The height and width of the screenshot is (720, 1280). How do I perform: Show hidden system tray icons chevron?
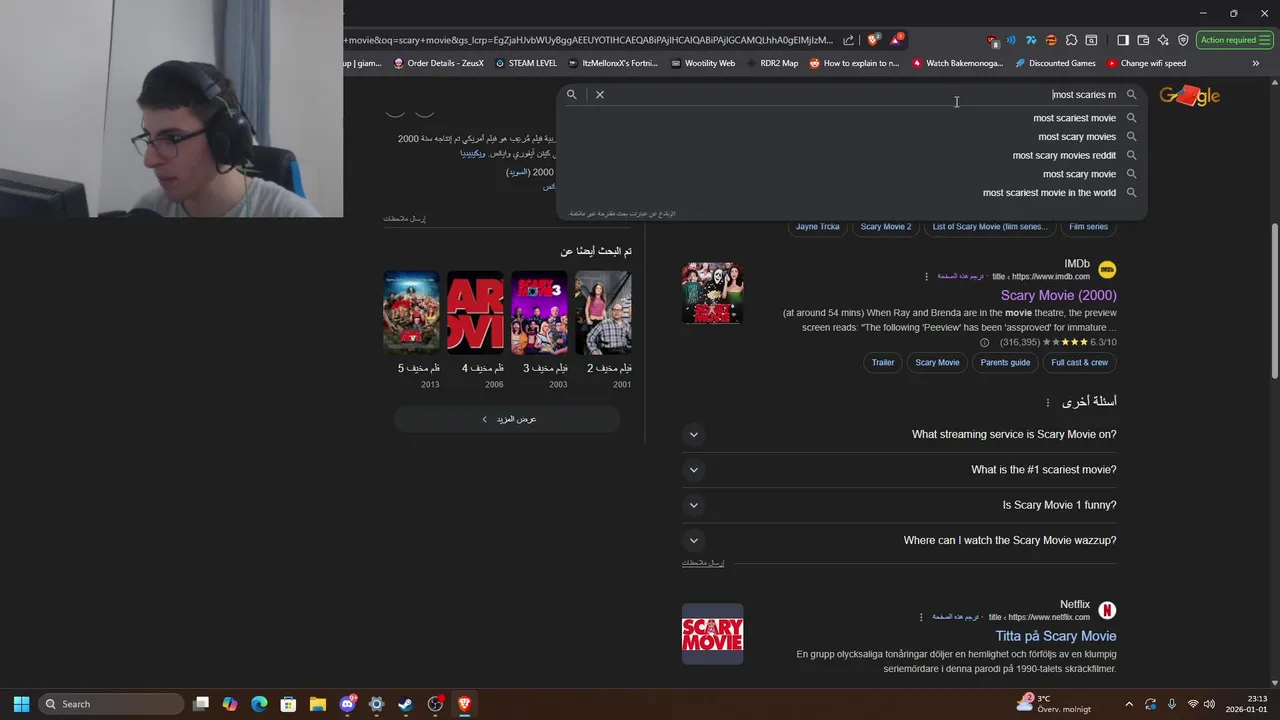1129,704
